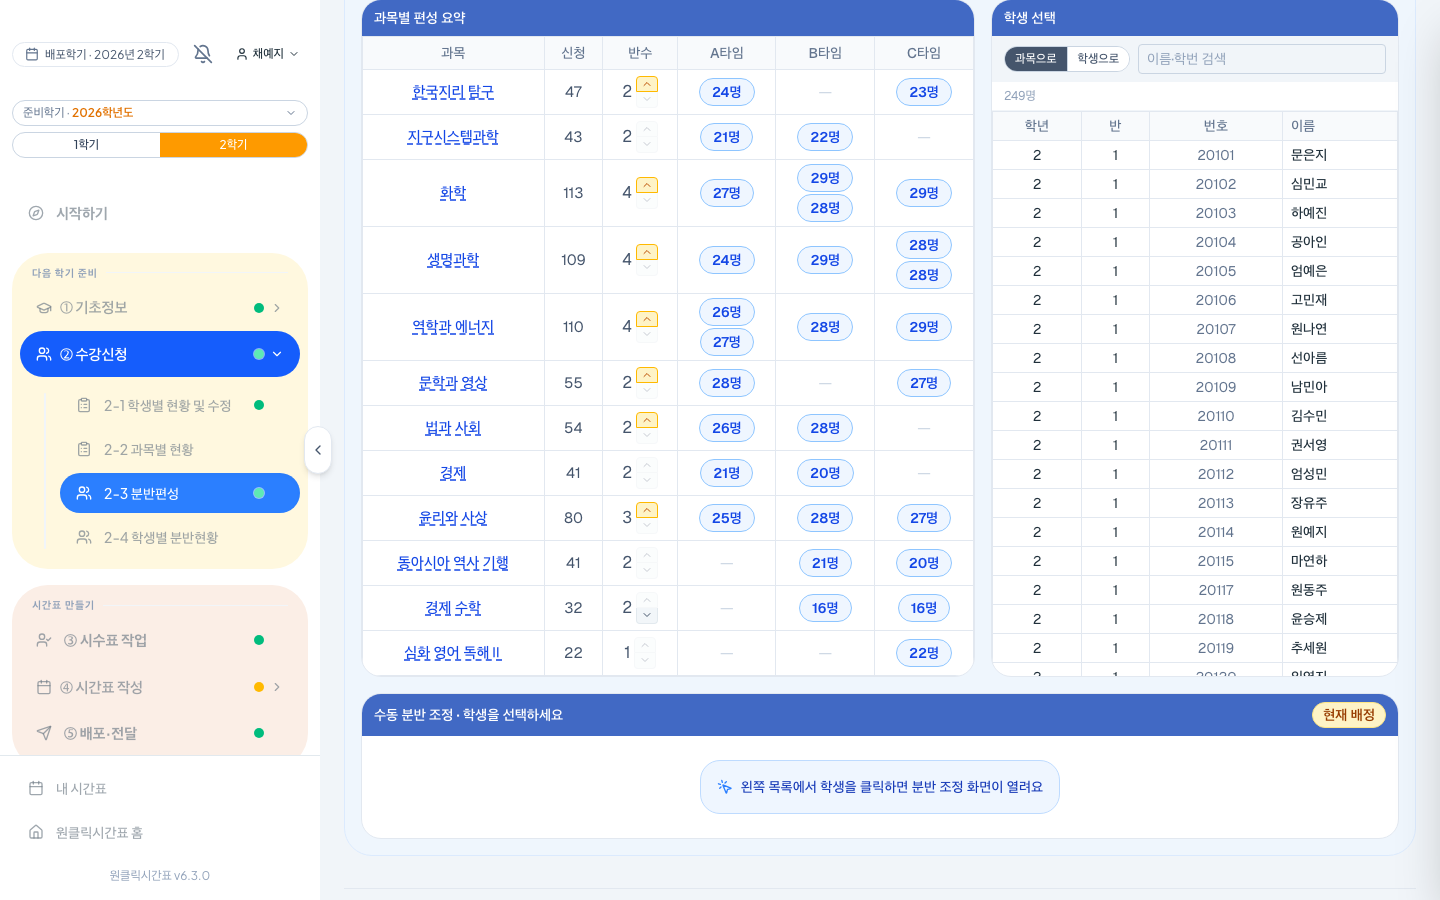Select the 학생으로 view toggle

(1098, 59)
